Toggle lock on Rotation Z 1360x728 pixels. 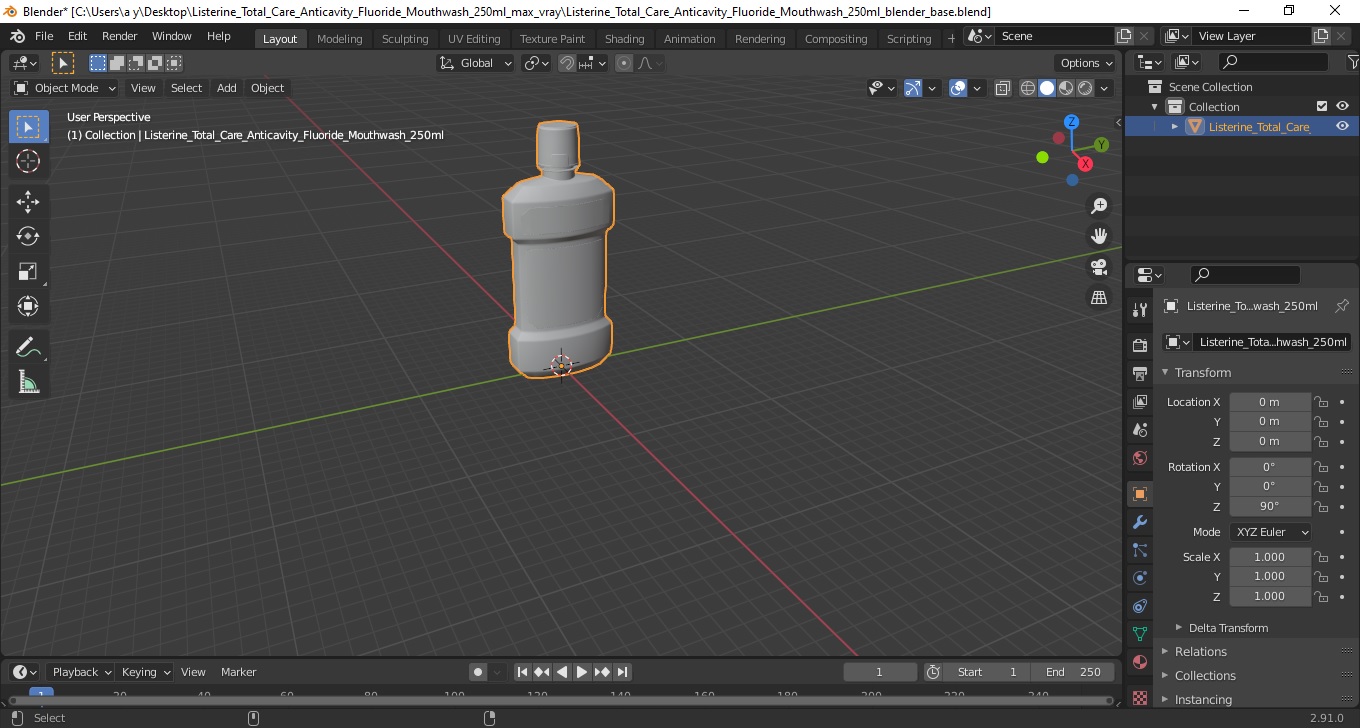[1321, 506]
